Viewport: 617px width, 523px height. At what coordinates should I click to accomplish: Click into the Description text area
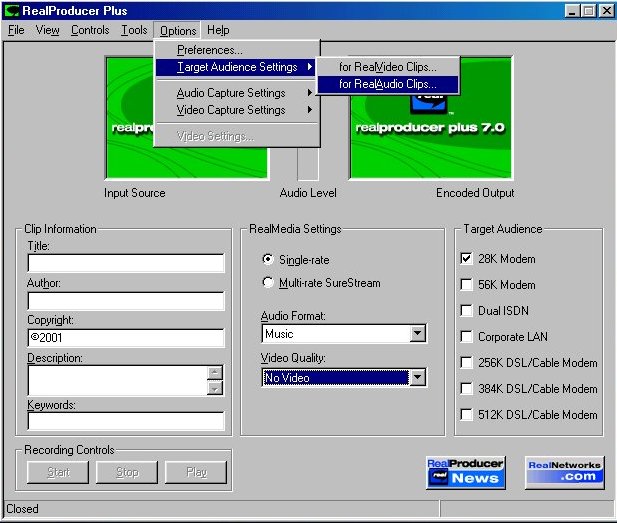coord(117,381)
